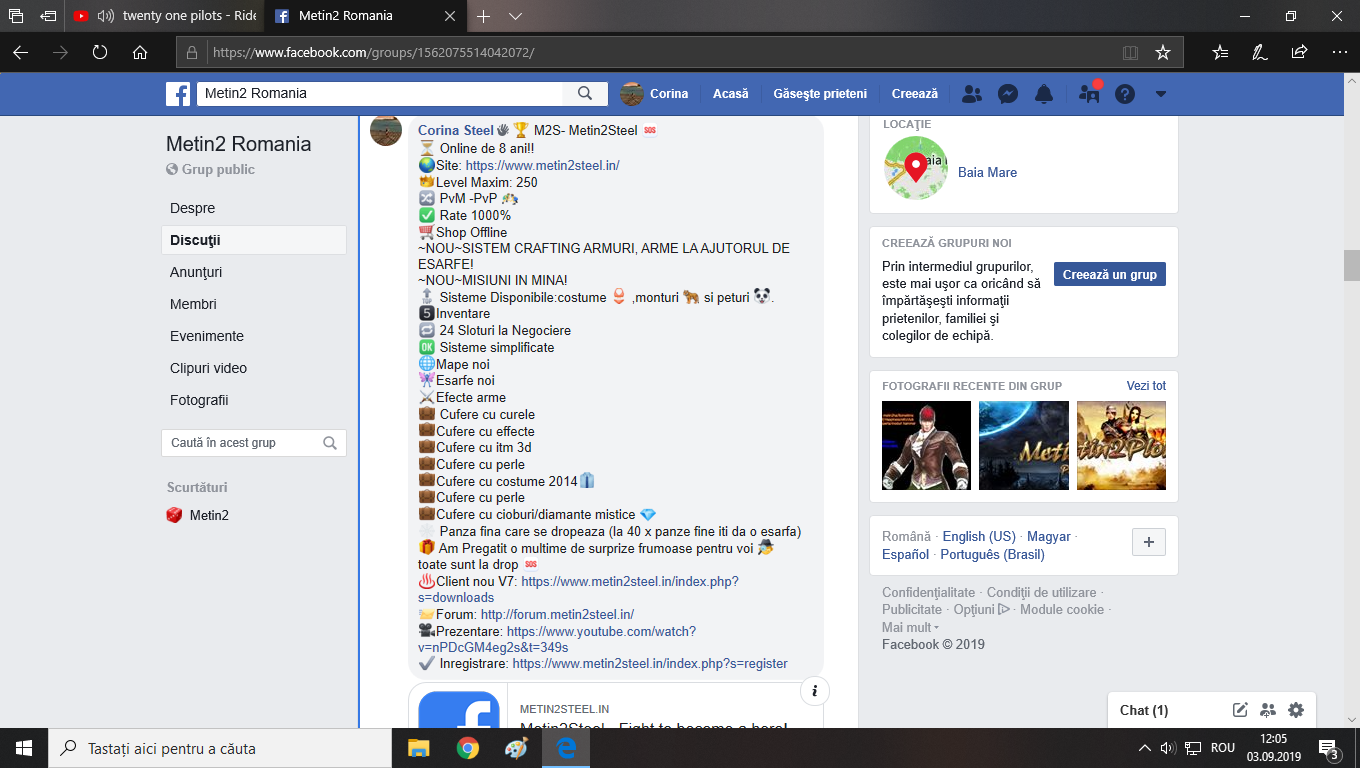Click the browser Refresh button
The width and height of the screenshot is (1360, 768).
[x=99, y=52]
